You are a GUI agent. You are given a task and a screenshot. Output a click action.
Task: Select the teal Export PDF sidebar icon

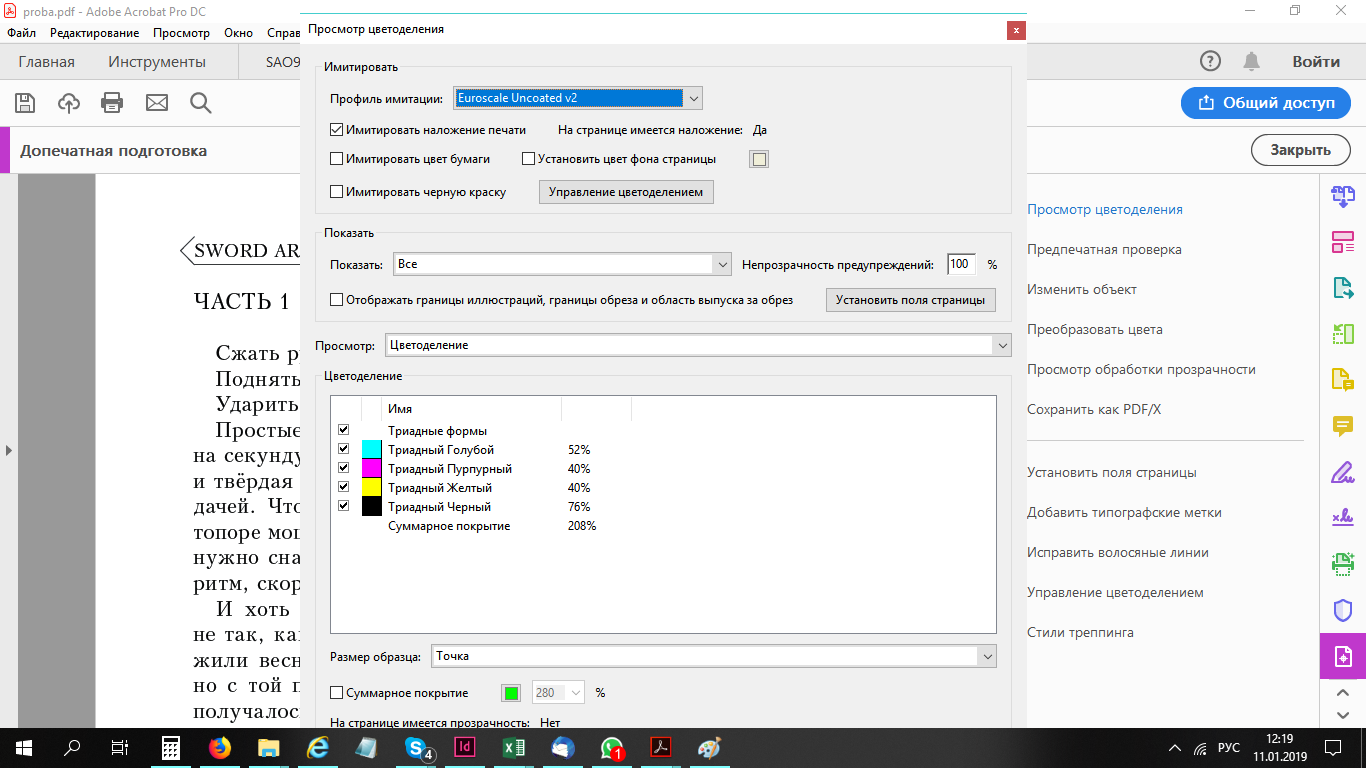coord(1342,288)
